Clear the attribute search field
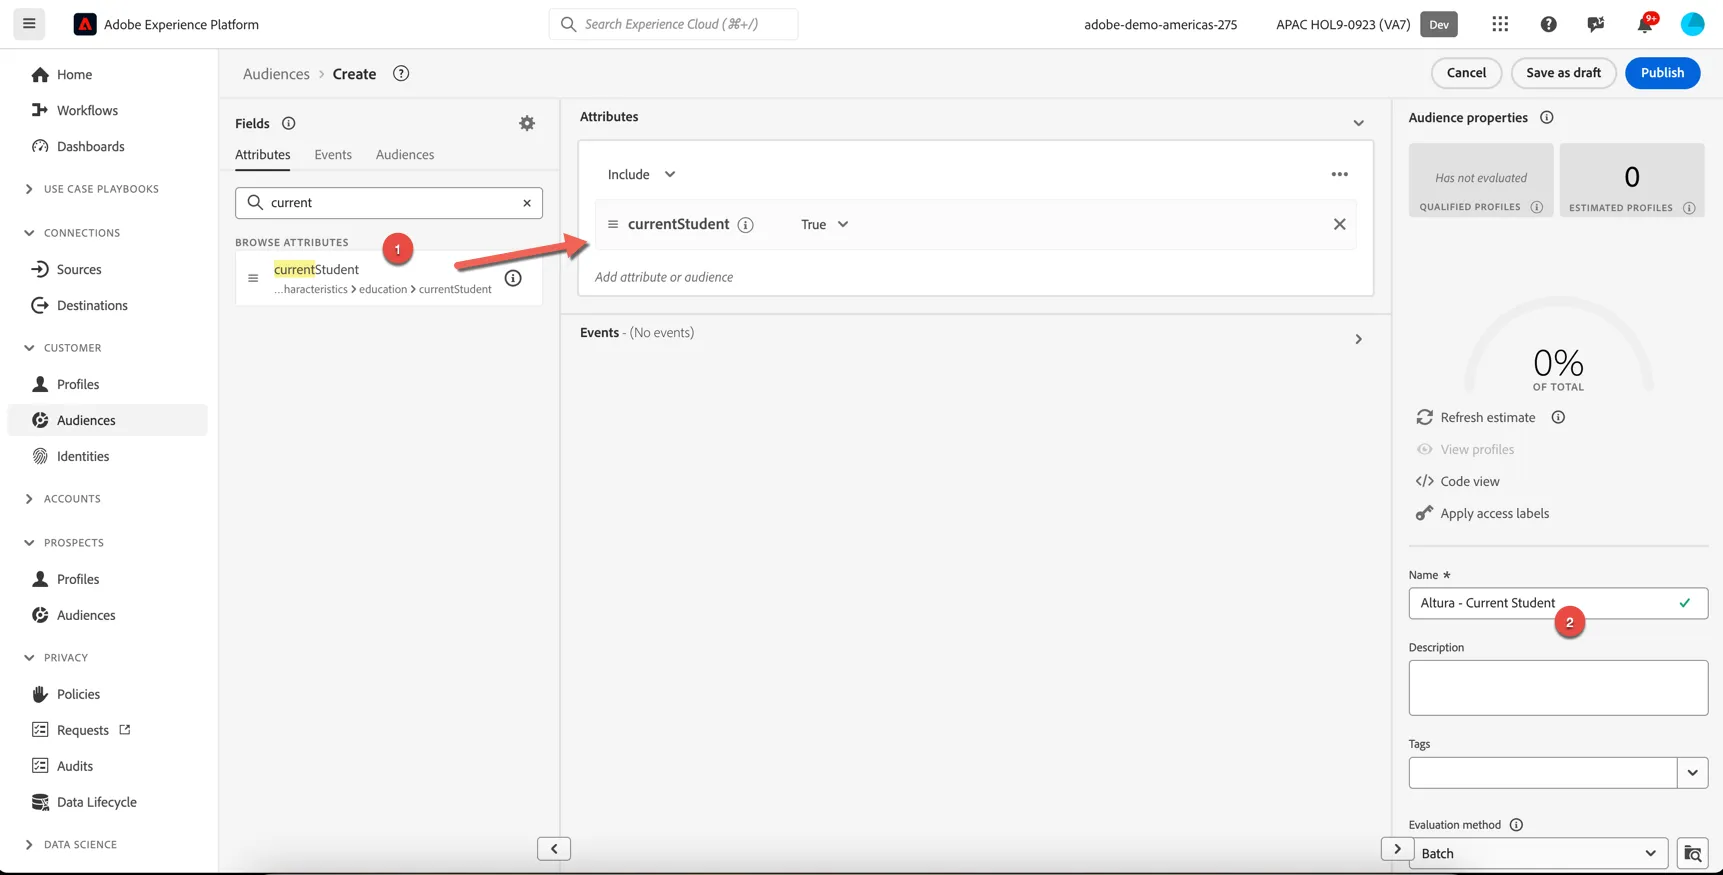This screenshot has width=1723, height=875. (527, 203)
